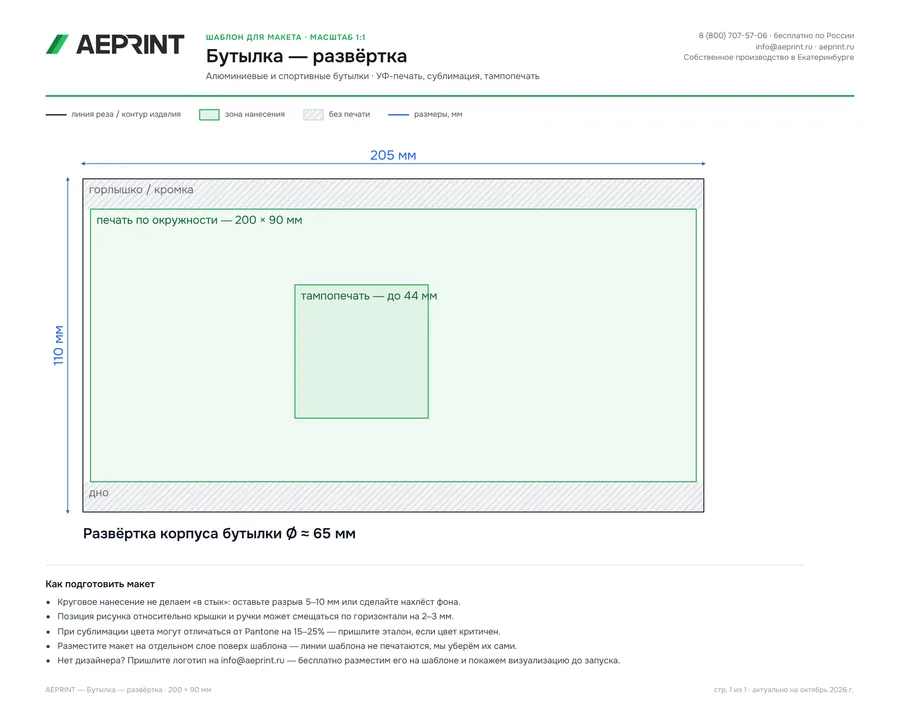Click the 'дно' bottom zone label
This screenshot has height=720, width=900.
point(99,493)
